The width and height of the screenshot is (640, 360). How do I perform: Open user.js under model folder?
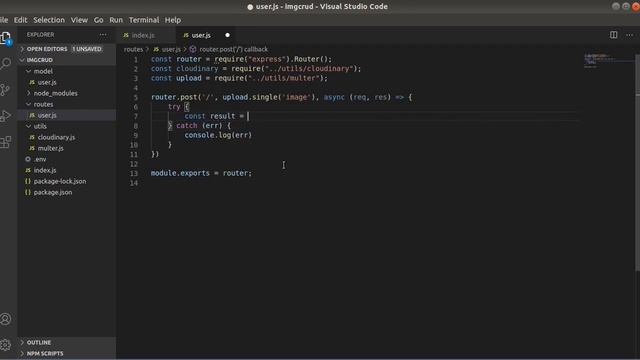tap(47, 82)
